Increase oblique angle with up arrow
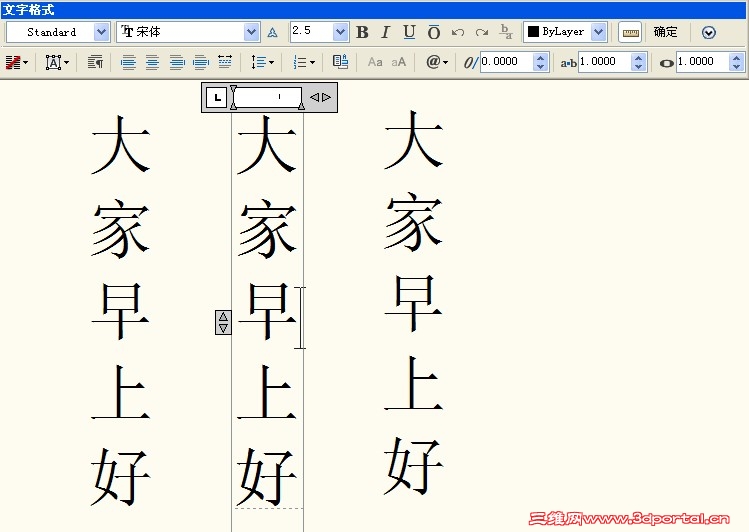The width and height of the screenshot is (749, 532). (x=541, y=57)
